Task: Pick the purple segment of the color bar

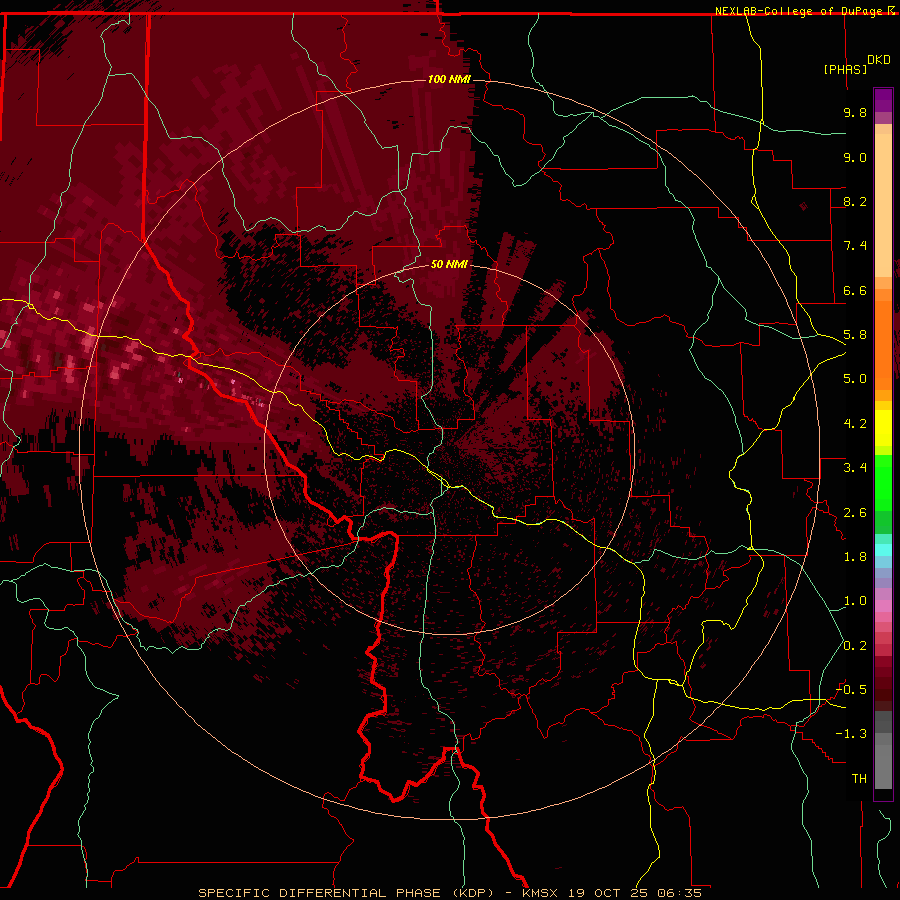Action: point(883,100)
